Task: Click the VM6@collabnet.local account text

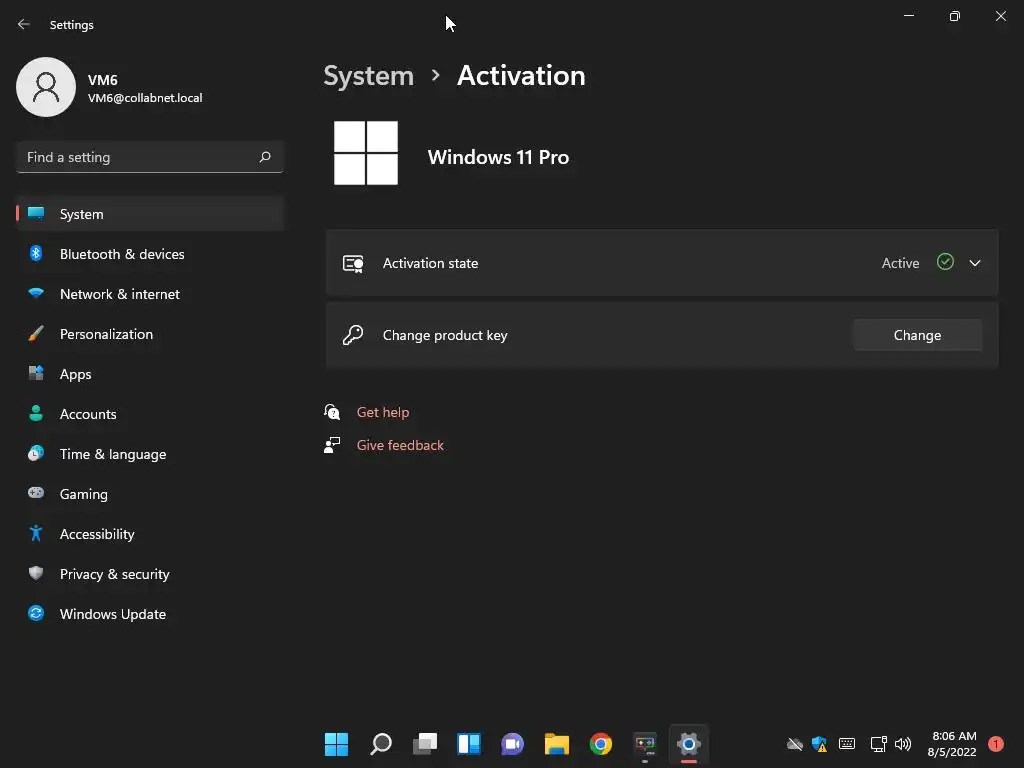Action: click(x=145, y=98)
